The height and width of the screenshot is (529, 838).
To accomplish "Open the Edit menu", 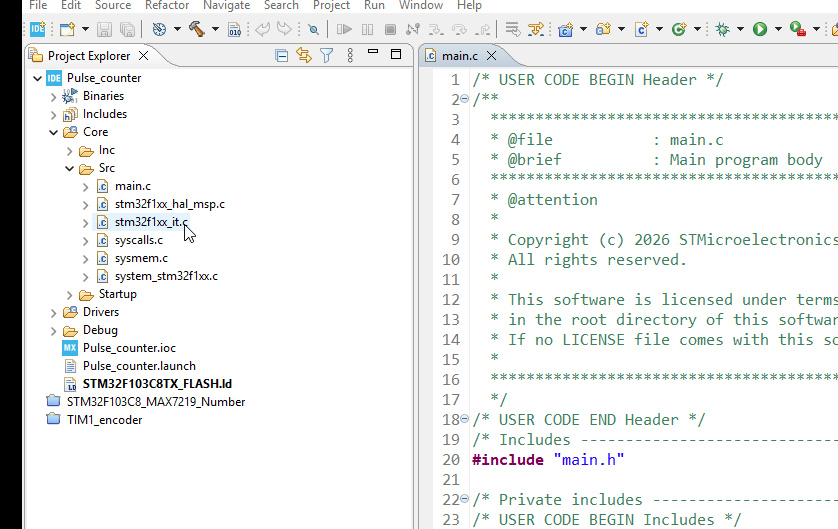I will [71, 5].
